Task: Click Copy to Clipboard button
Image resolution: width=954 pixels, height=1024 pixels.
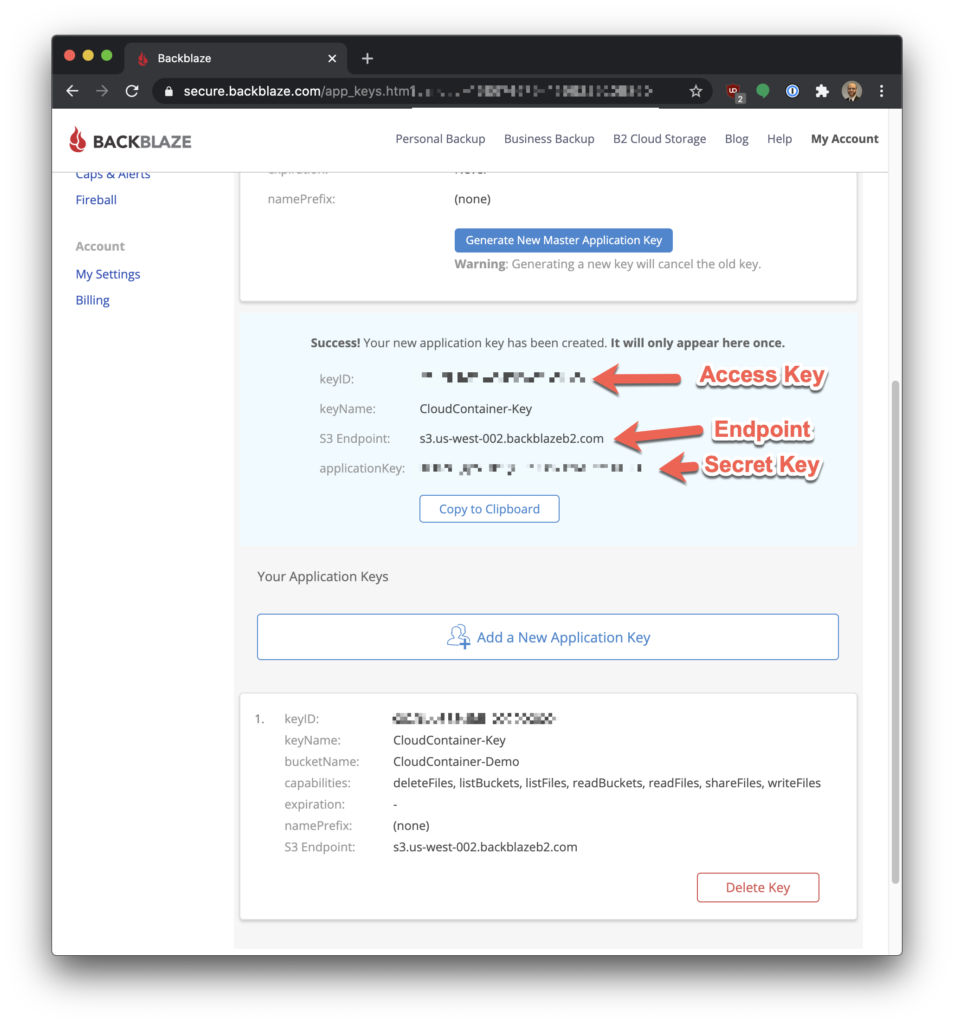Action: tap(489, 509)
